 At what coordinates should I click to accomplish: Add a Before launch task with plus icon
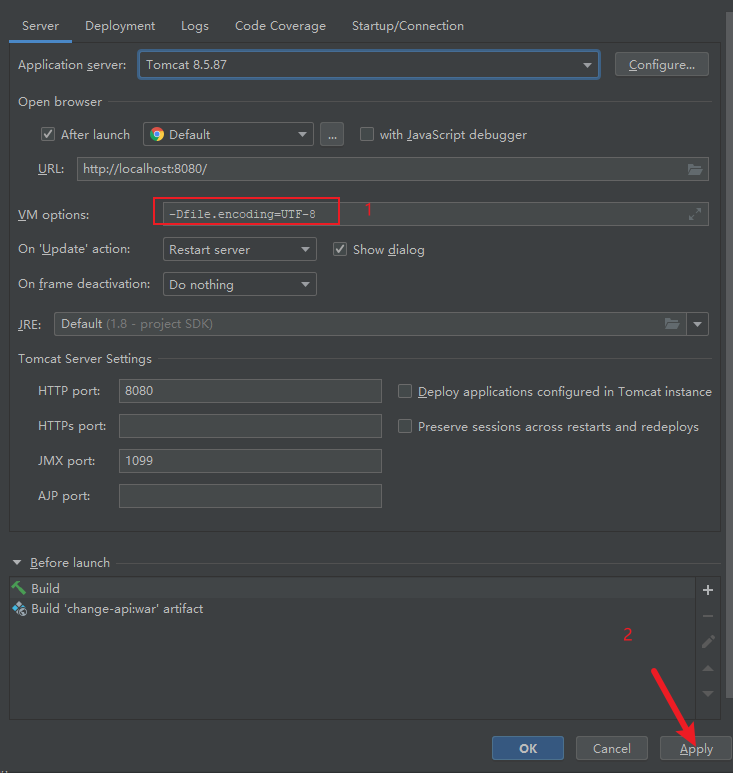[708, 590]
